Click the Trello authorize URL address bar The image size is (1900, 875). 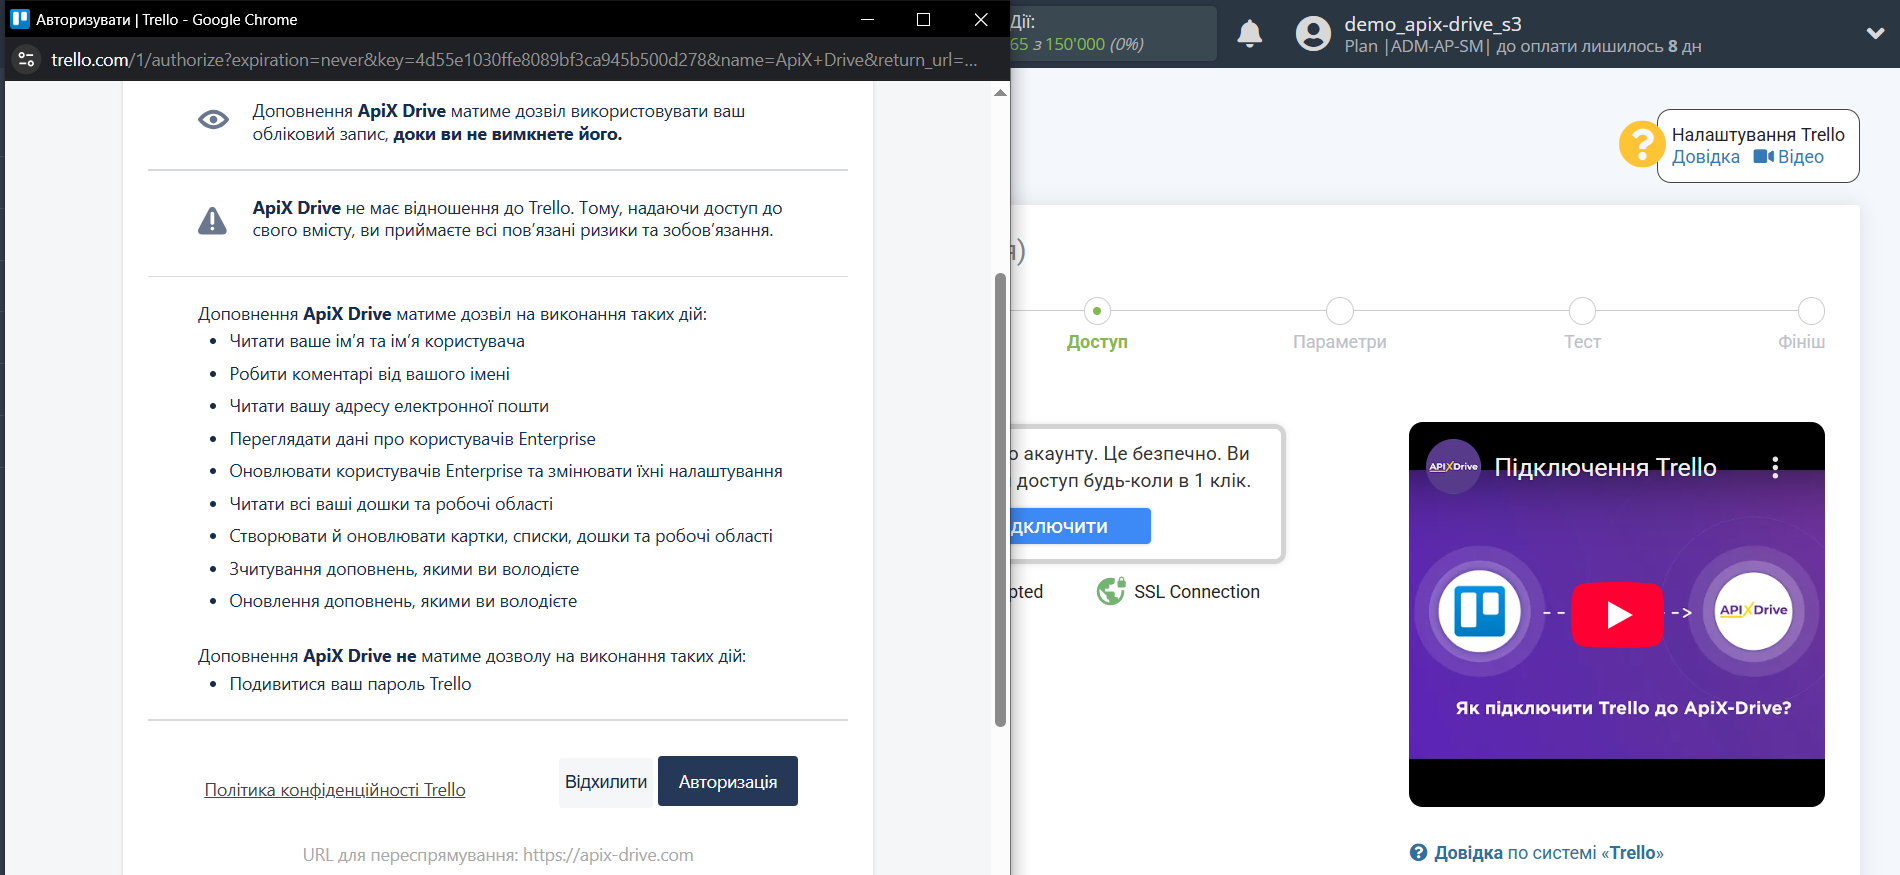(514, 60)
